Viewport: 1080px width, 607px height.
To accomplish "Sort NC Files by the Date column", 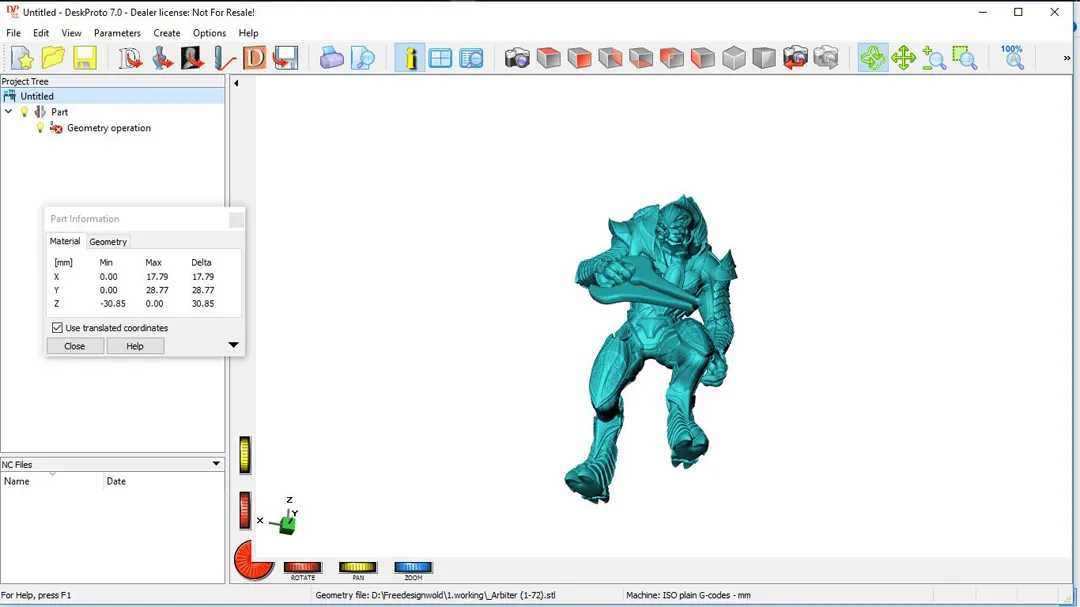I will tap(164, 481).
